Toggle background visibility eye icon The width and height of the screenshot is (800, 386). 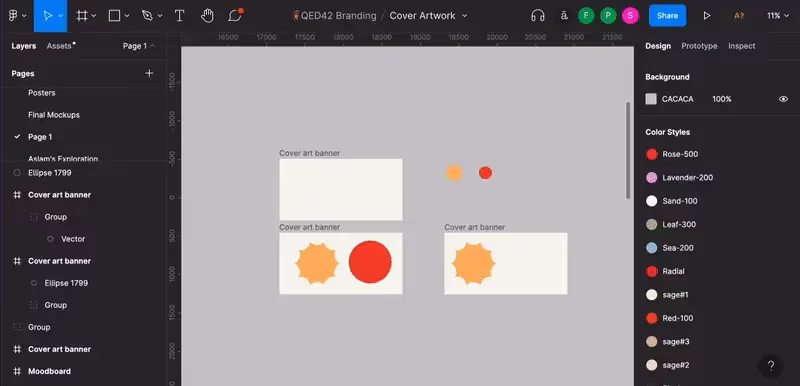[x=784, y=99]
